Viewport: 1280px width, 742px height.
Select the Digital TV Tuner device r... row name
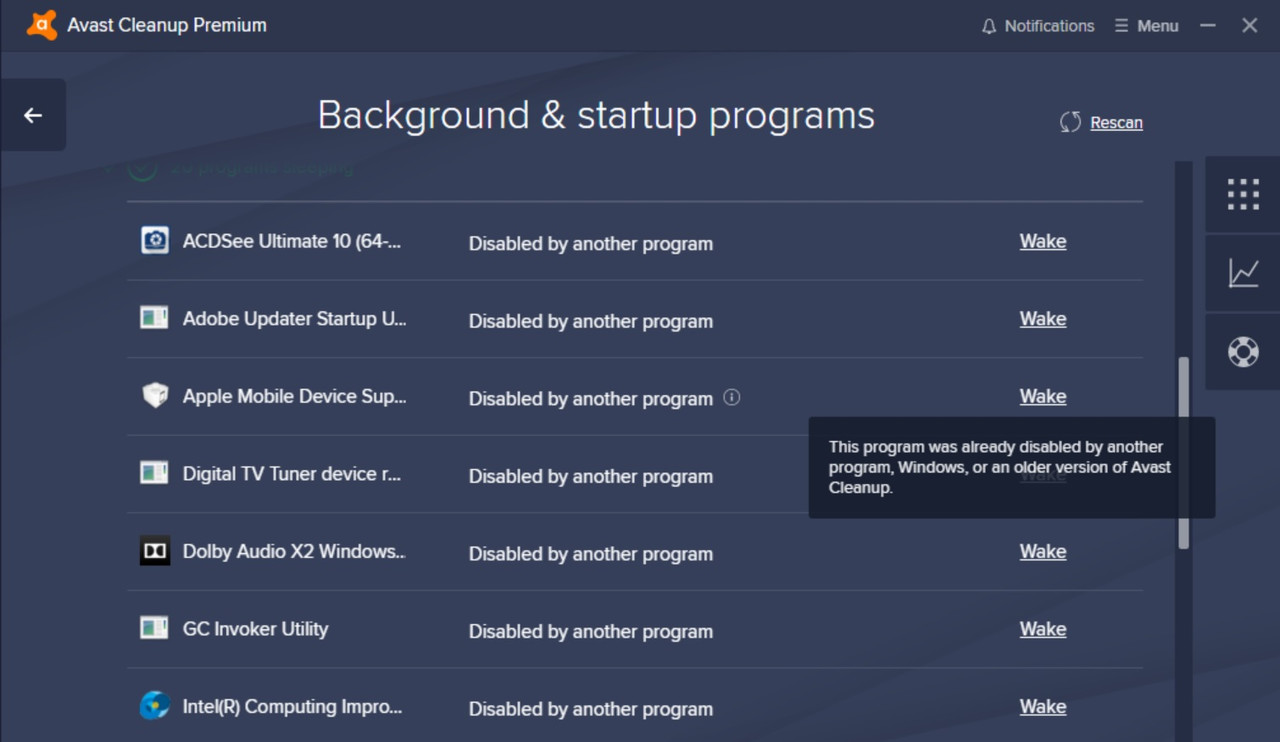pyautogui.click(x=292, y=474)
